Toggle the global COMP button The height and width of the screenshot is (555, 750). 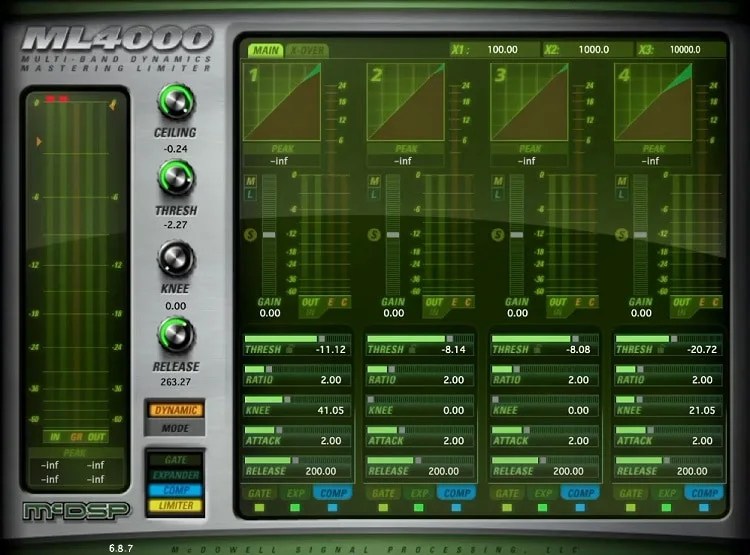176,490
